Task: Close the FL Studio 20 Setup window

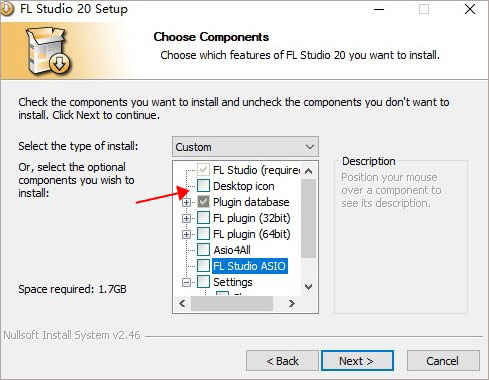Action: tap(470, 9)
